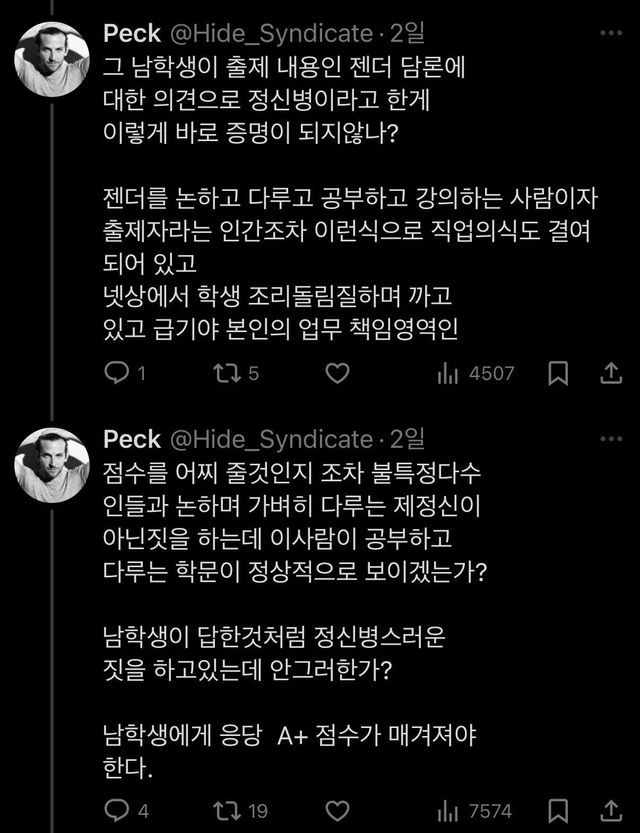Open more options on second tweet
The image size is (640, 833).
(x=609, y=439)
